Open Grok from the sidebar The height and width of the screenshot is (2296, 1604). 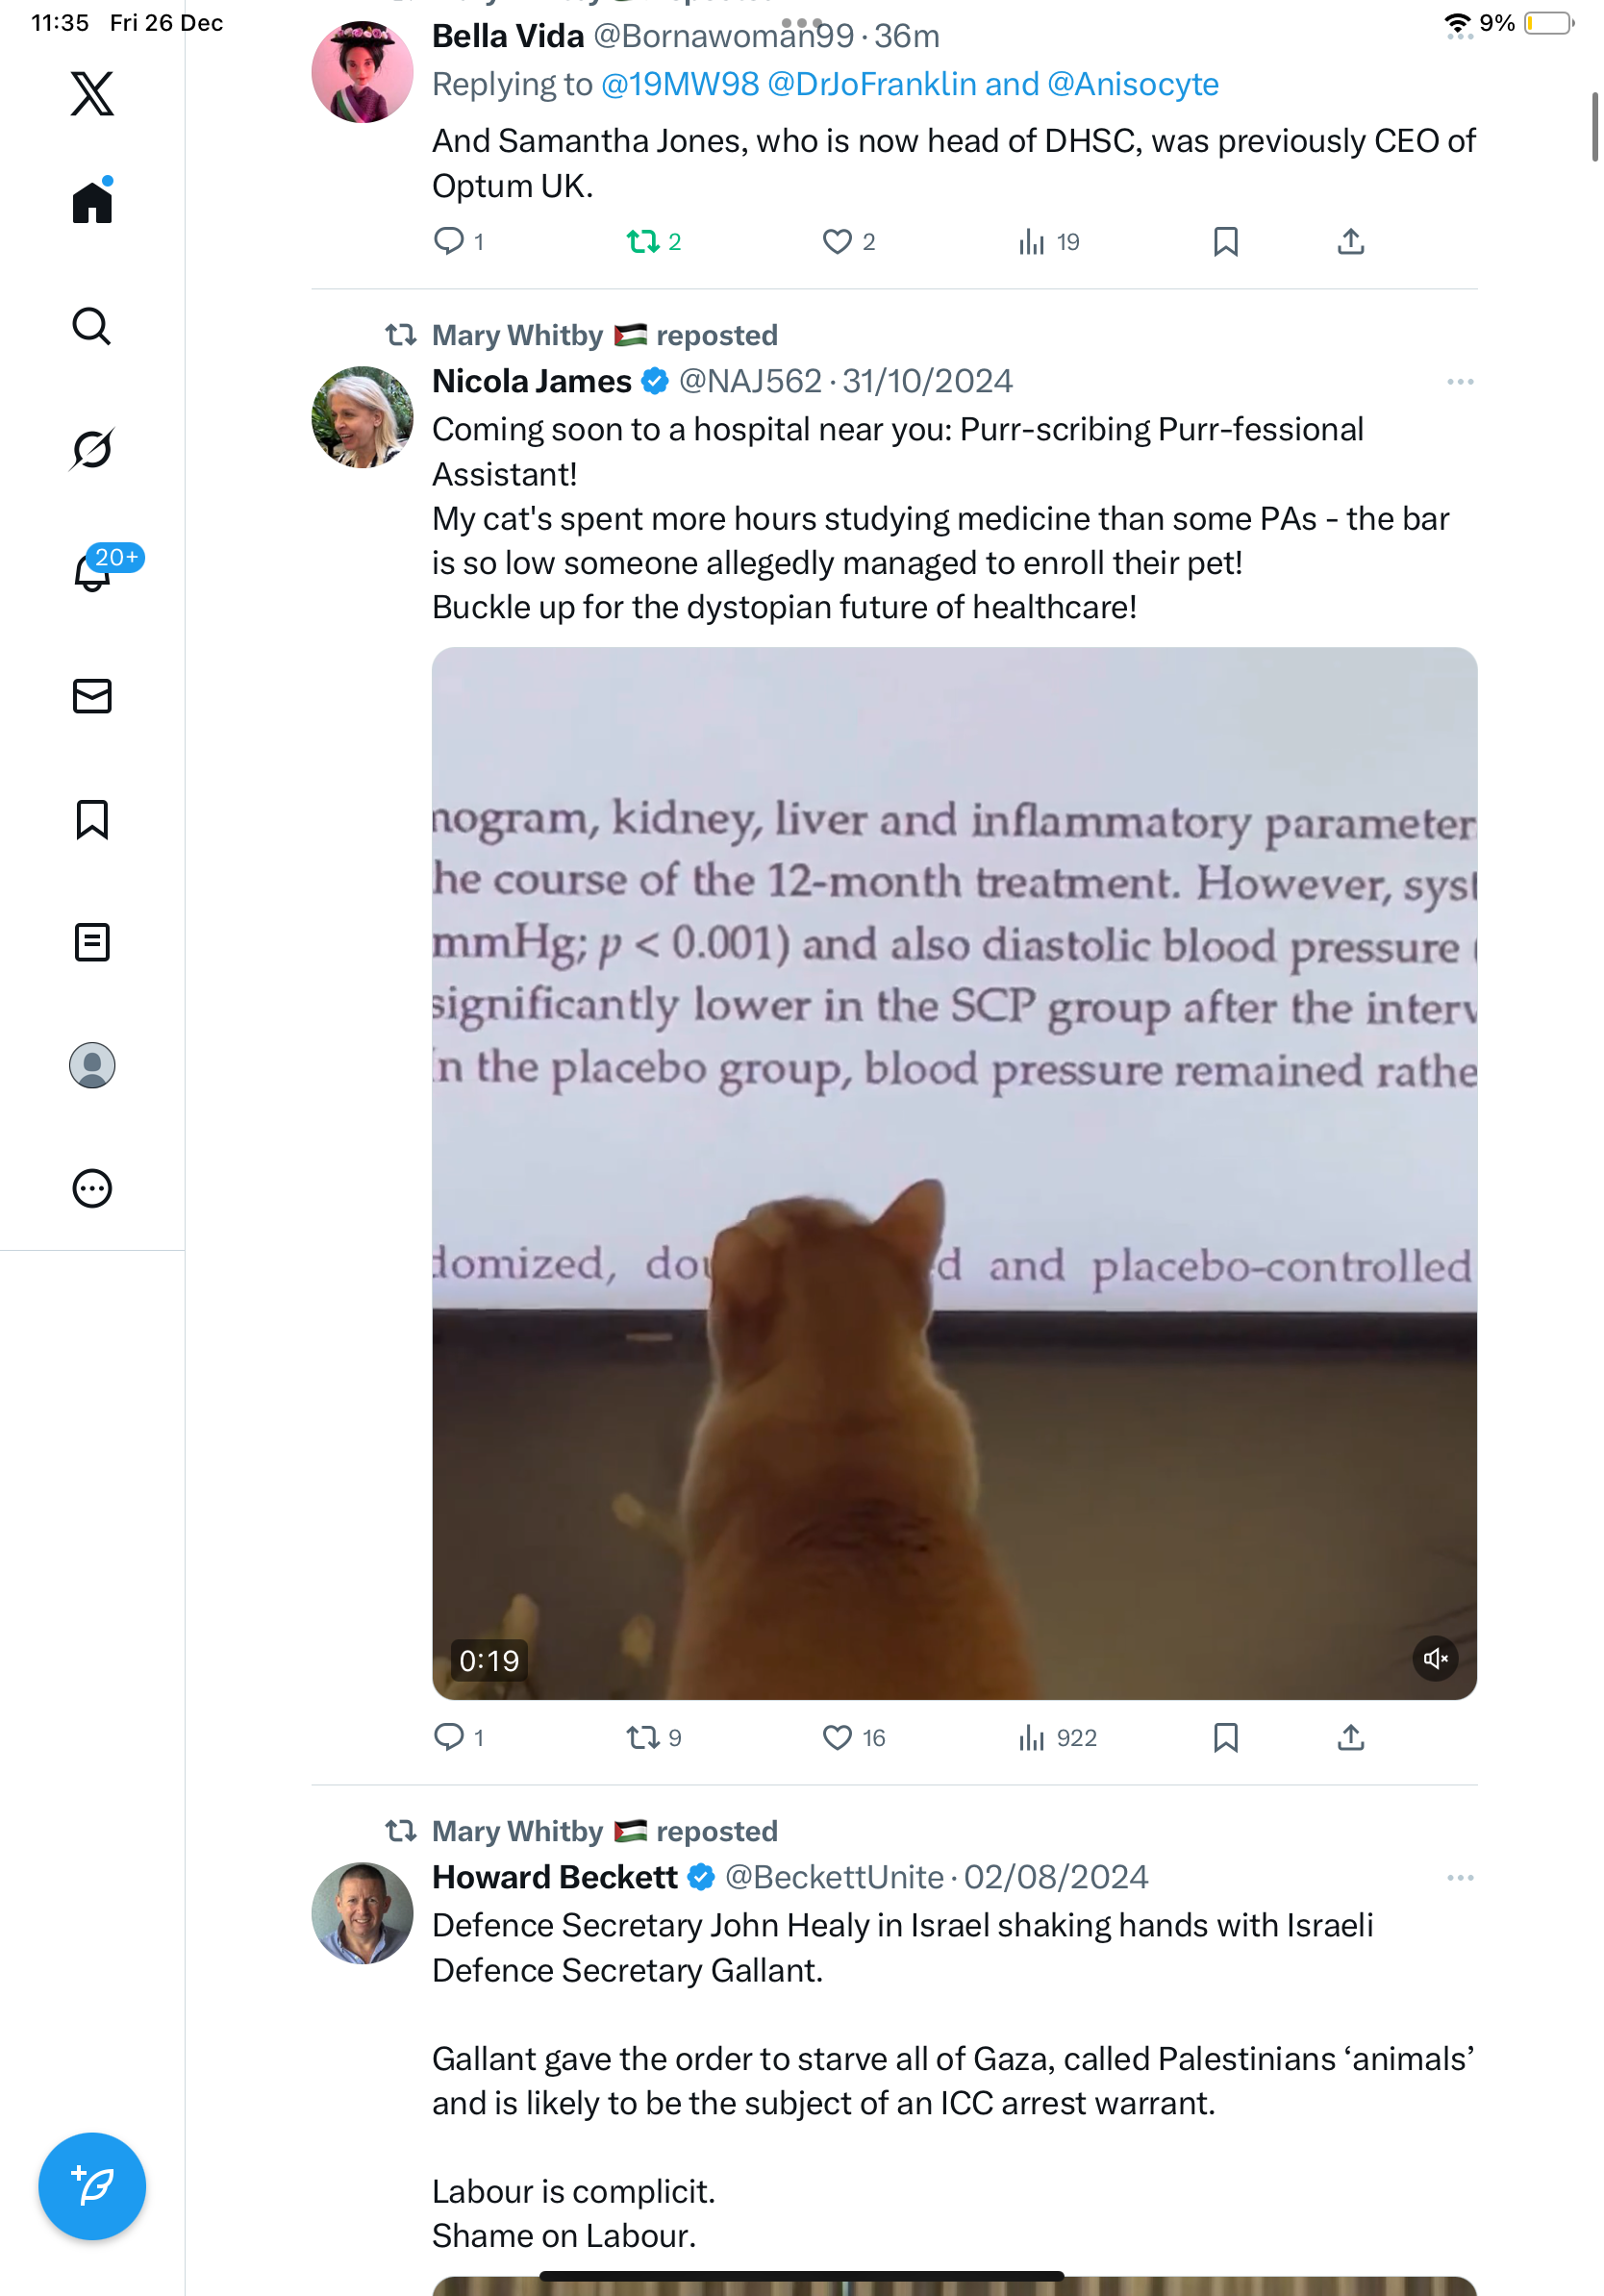[92, 449]
